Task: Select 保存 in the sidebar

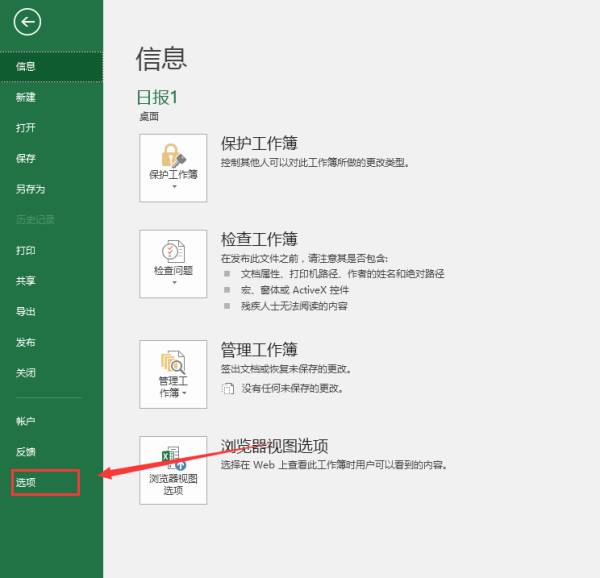Action: (x=51, y=158)
